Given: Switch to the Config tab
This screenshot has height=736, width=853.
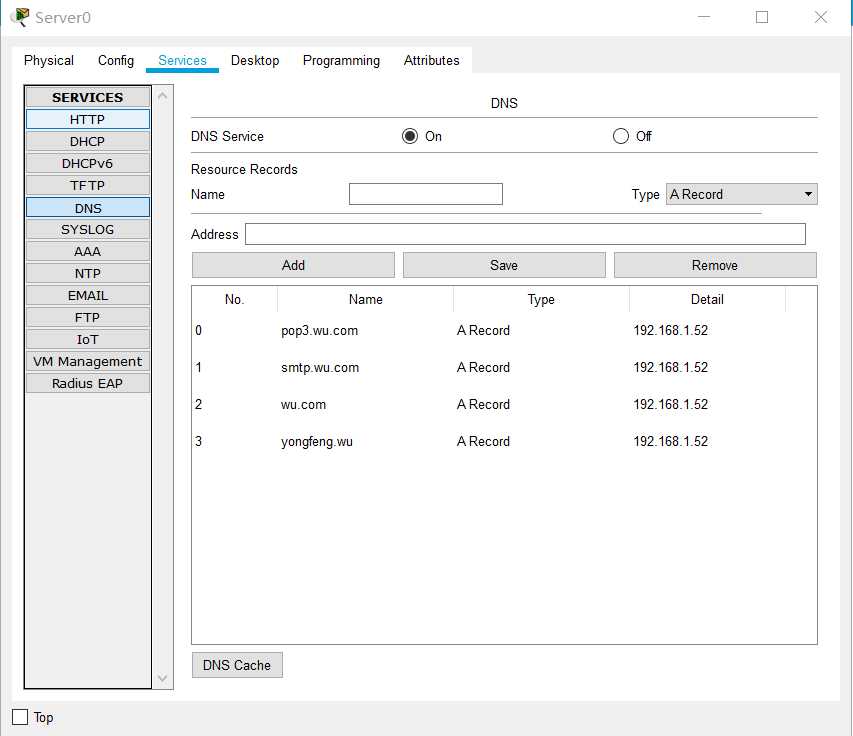Looking at the screenshot, I should point(116,60).
